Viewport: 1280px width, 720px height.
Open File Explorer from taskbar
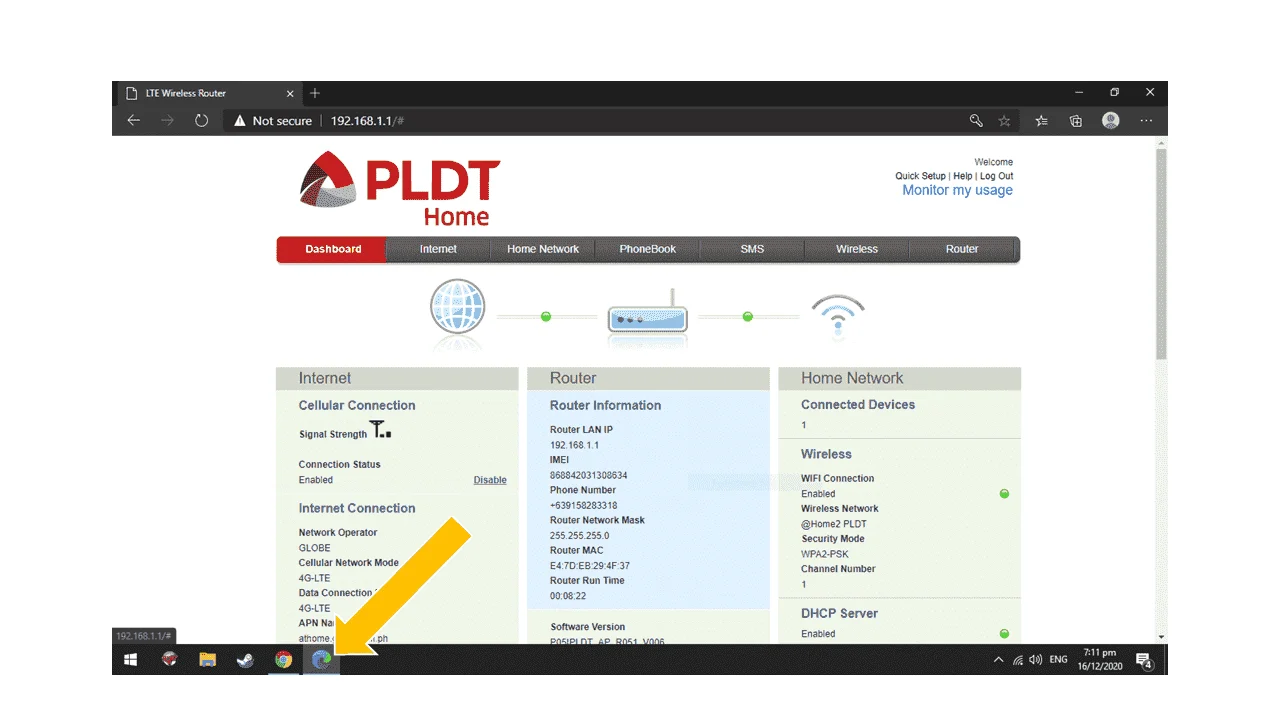click(x=207, y=660)
